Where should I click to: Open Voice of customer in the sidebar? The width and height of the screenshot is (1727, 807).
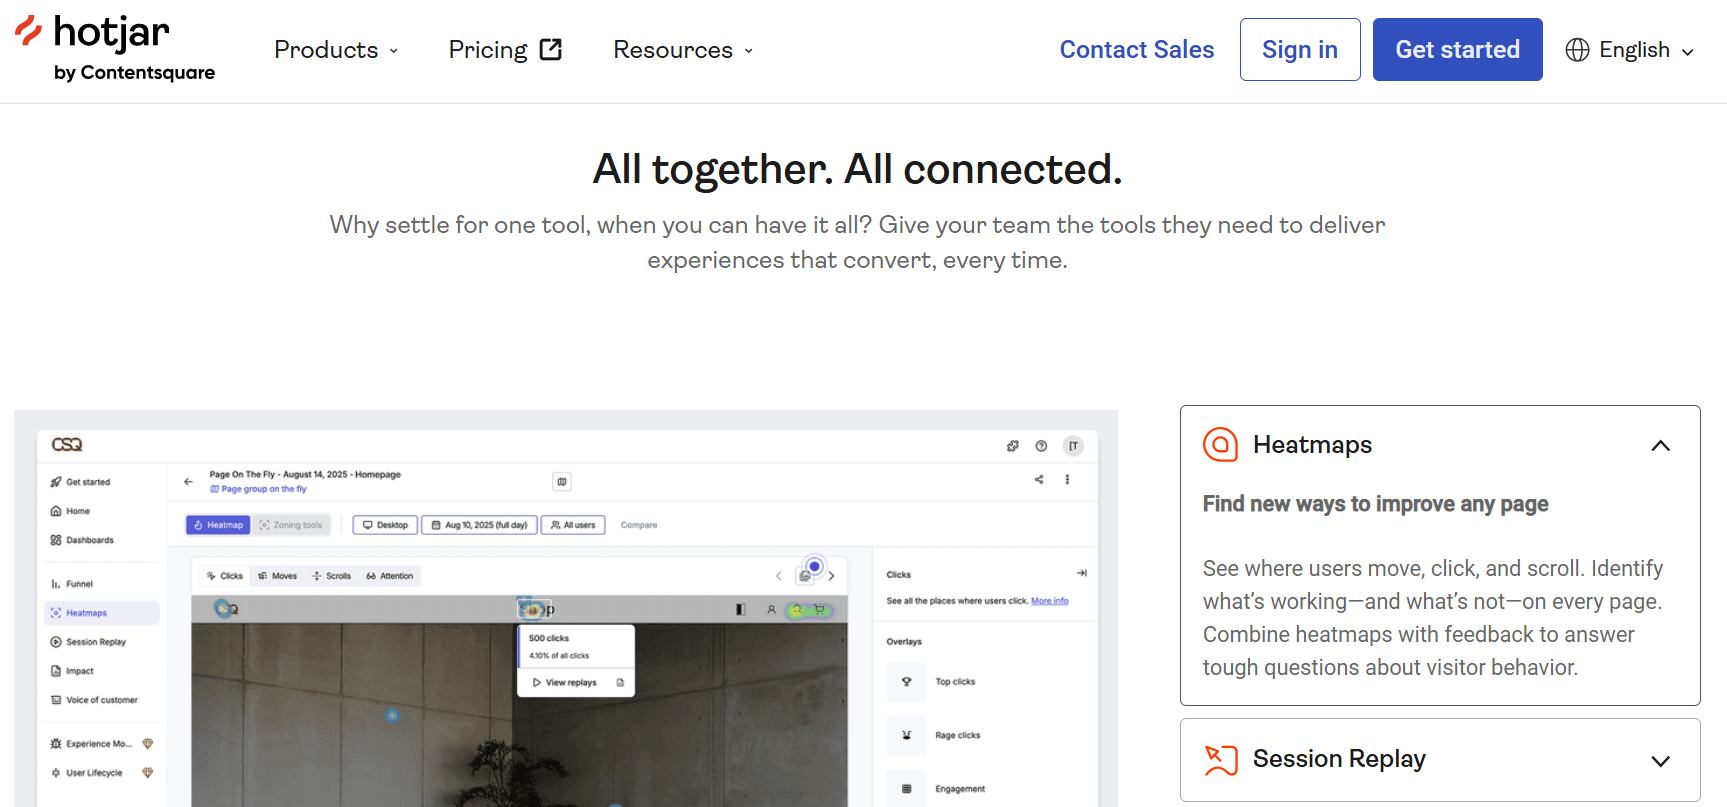[95, 700]
